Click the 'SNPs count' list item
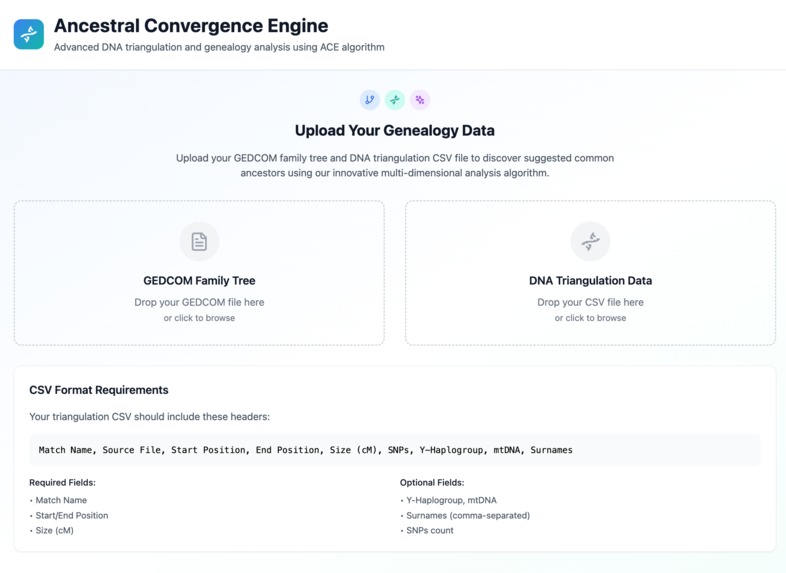The height and width of the screenshot is (573, 786). click(430, 530)
